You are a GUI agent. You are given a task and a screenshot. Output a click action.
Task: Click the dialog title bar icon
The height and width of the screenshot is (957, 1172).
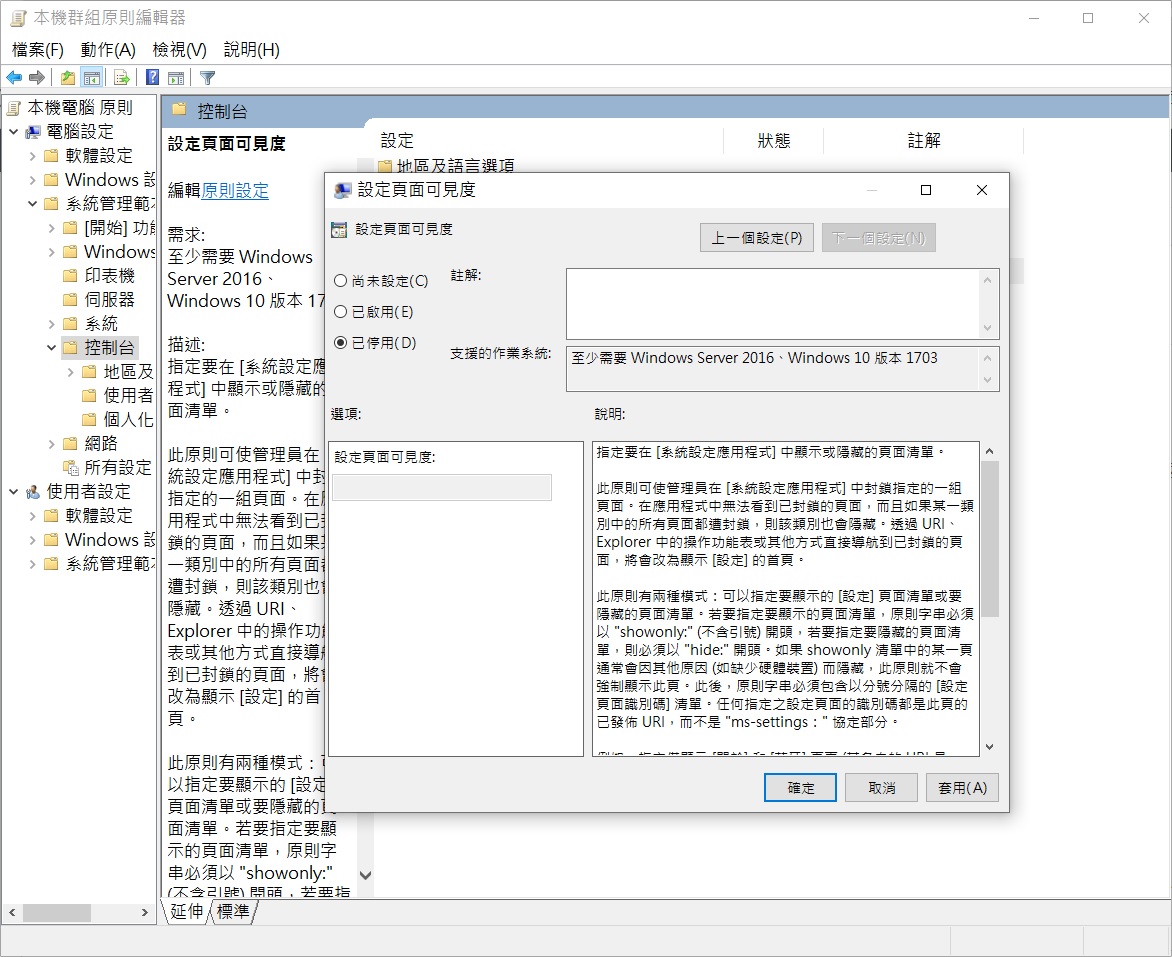coord(342,190)
